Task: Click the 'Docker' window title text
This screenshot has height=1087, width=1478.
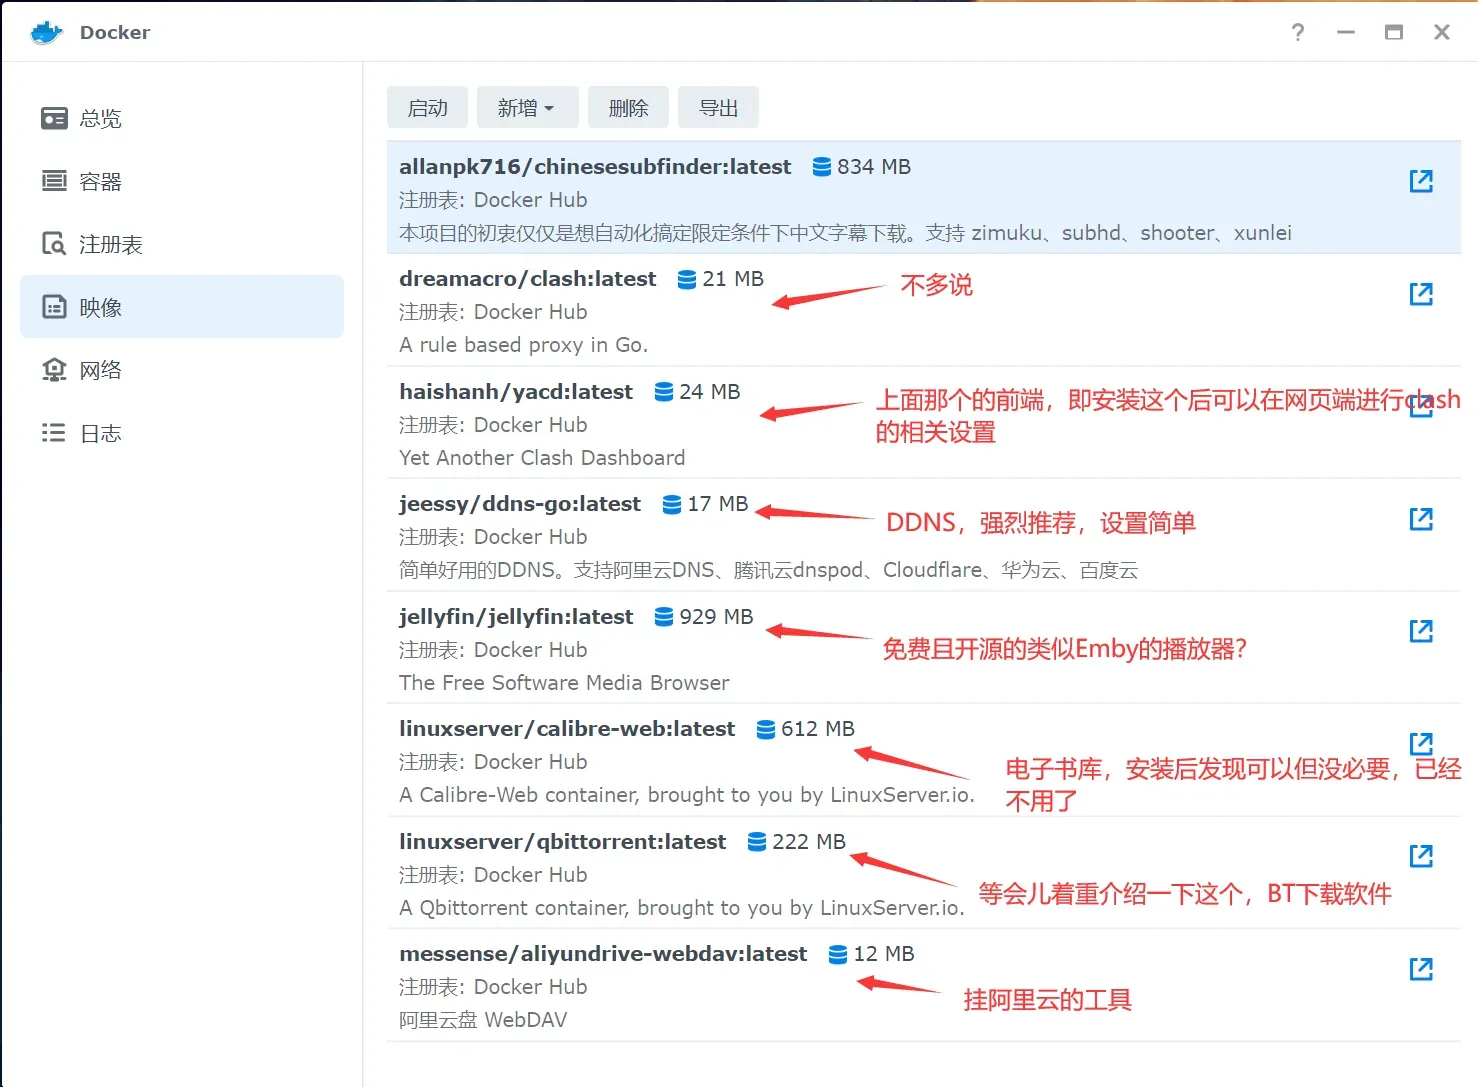Action: tap(115, 32)
